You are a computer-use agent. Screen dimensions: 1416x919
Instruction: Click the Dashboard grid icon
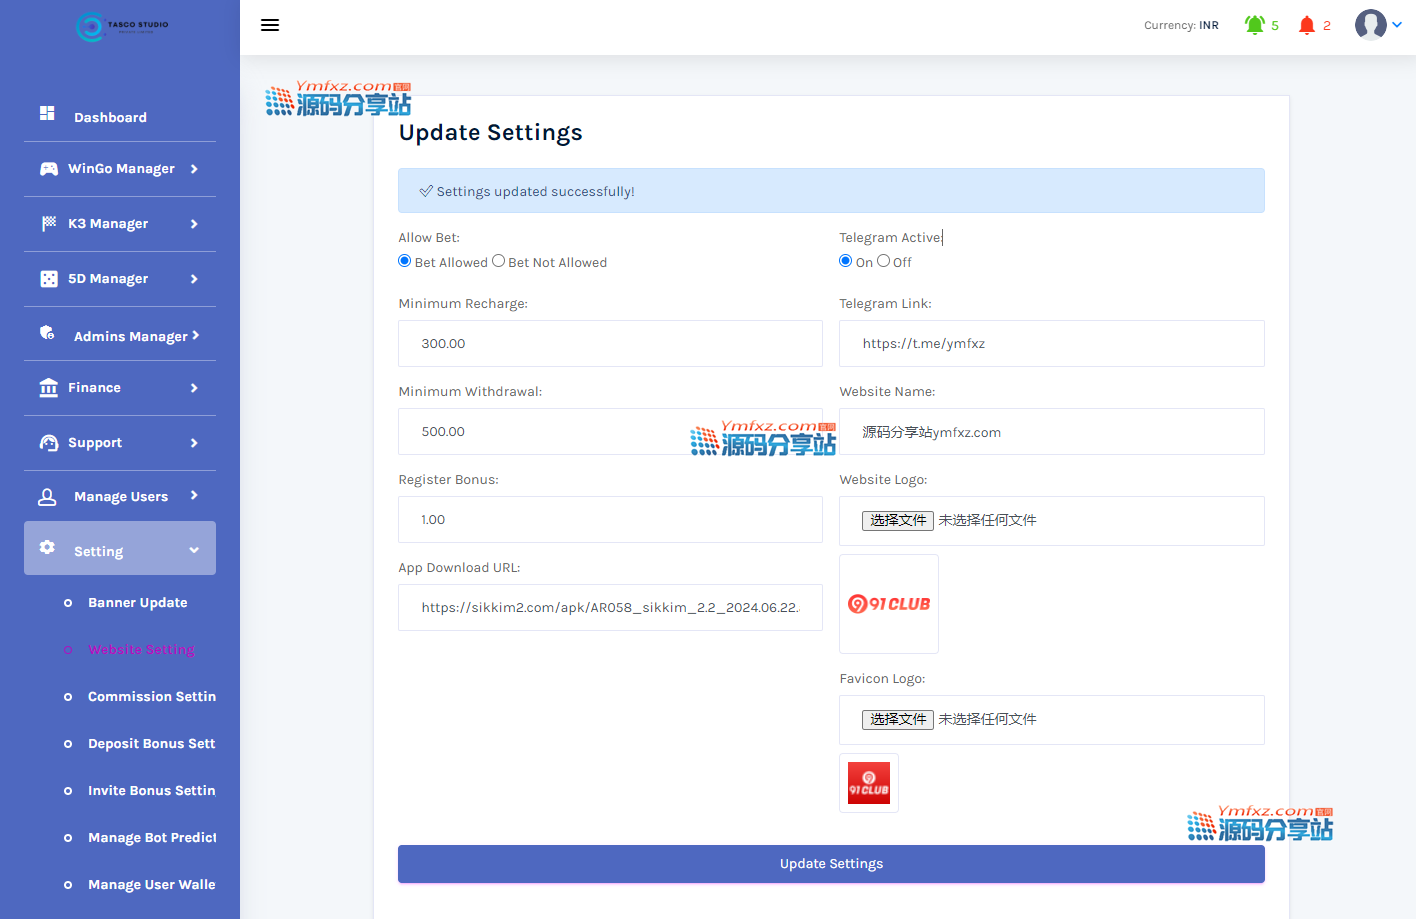point(47,113)
